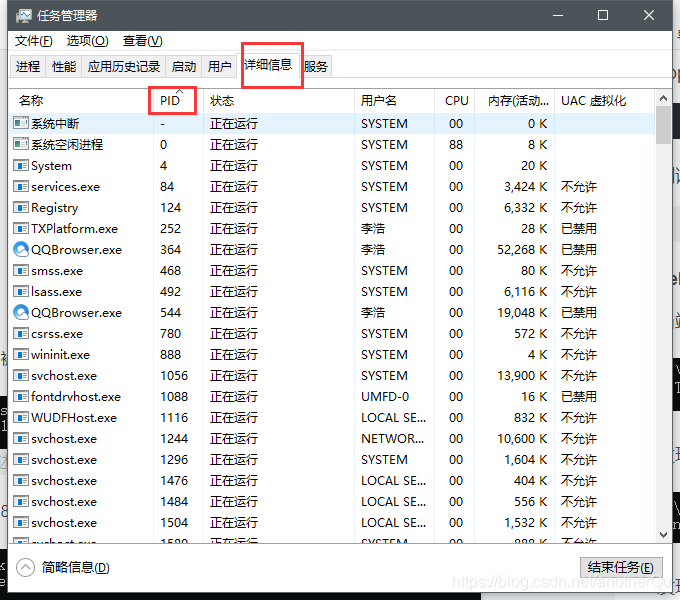Open the 查看(V) menu

click(143, 41)
